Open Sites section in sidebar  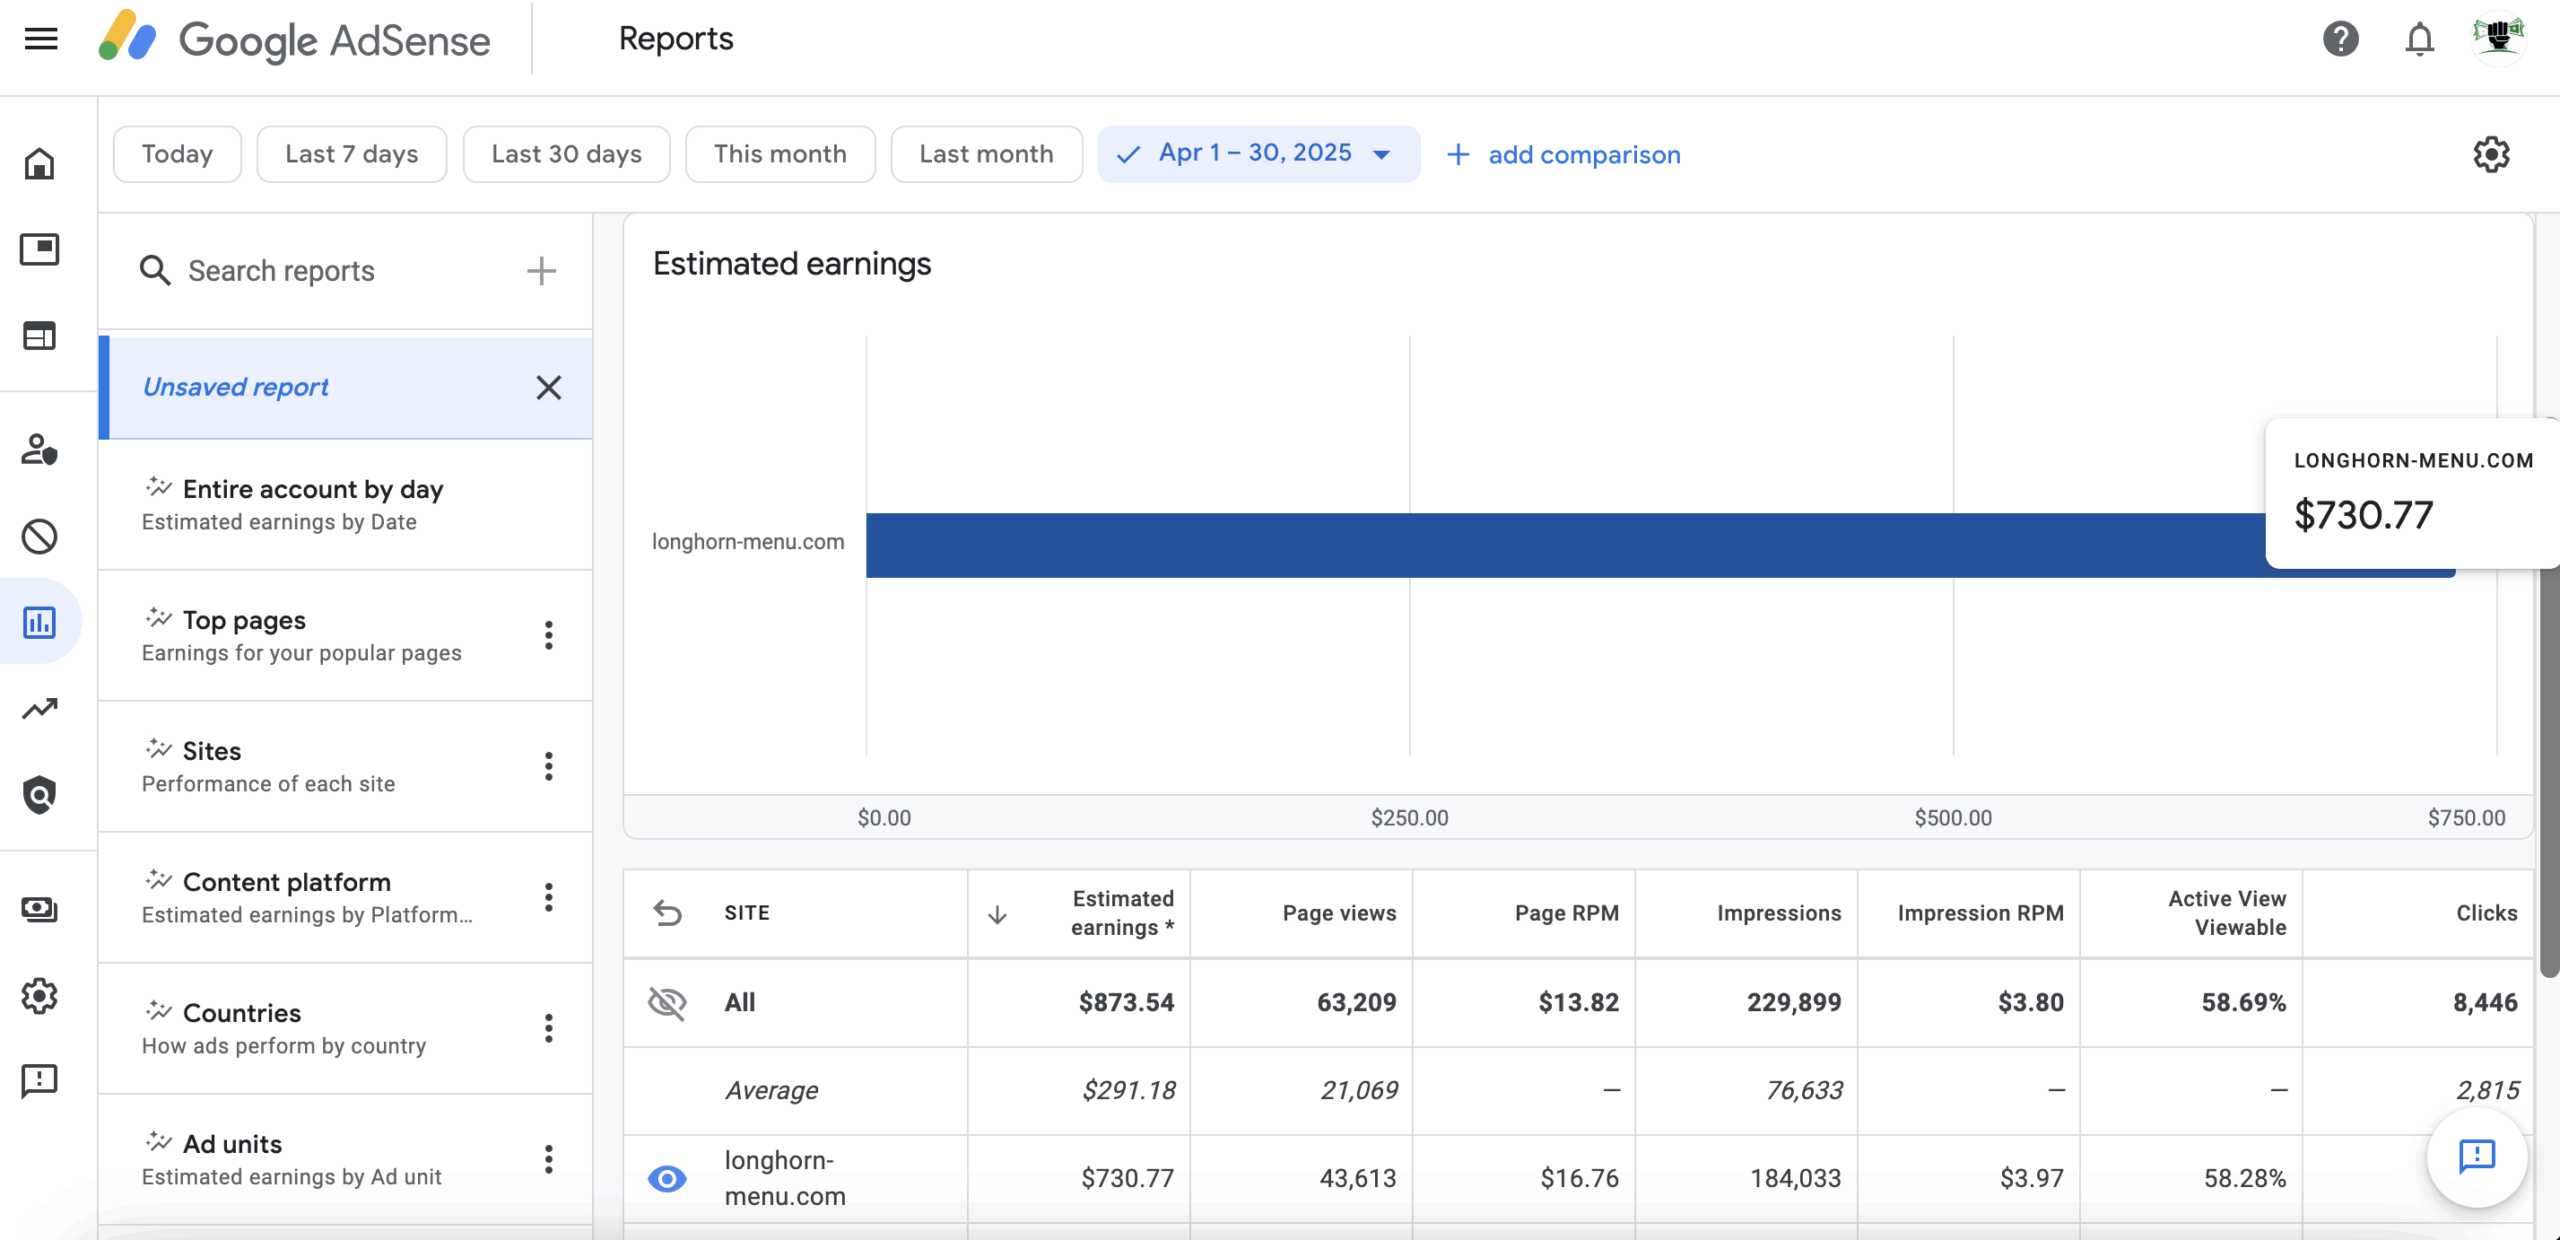40,336
